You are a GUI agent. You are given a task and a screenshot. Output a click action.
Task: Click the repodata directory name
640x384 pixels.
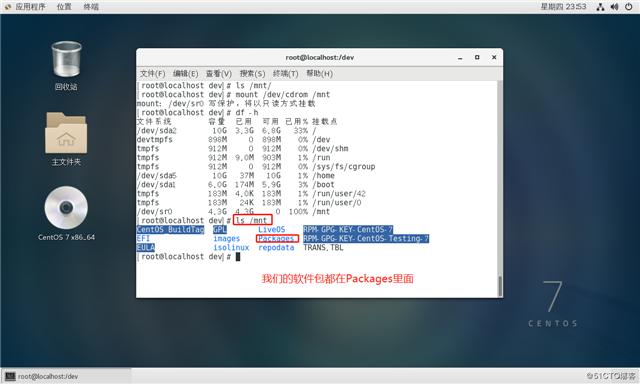276,248
